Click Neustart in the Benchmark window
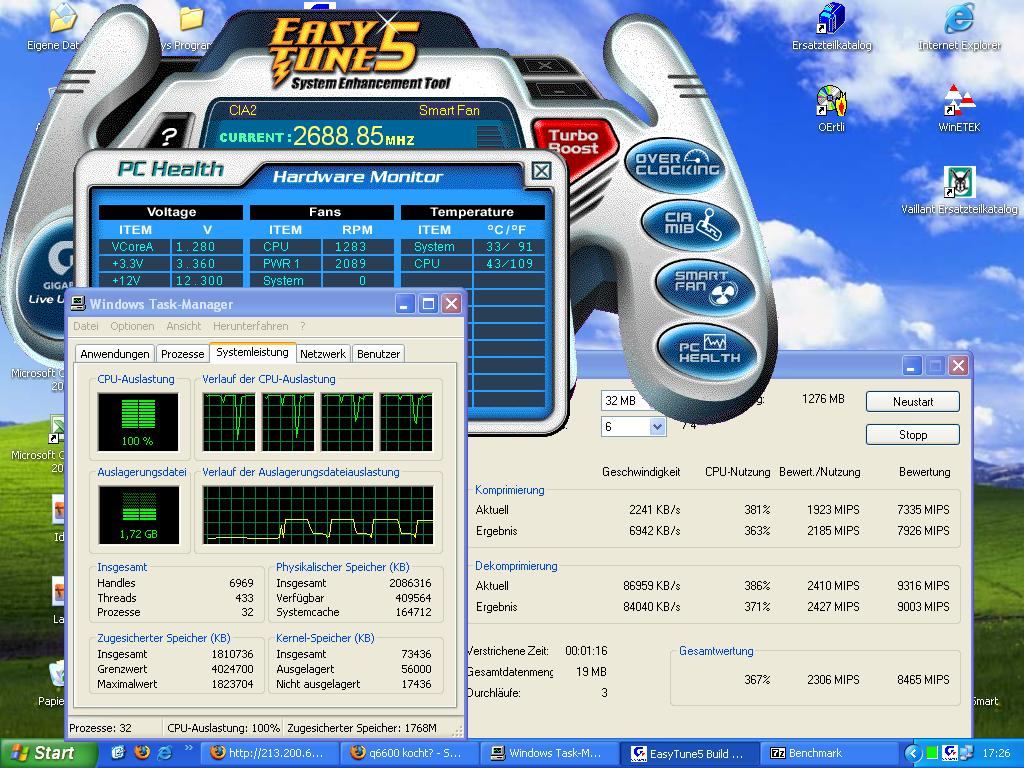Image resolution: width=1024 pixels, height=768 pixels. tap(912, 402)
